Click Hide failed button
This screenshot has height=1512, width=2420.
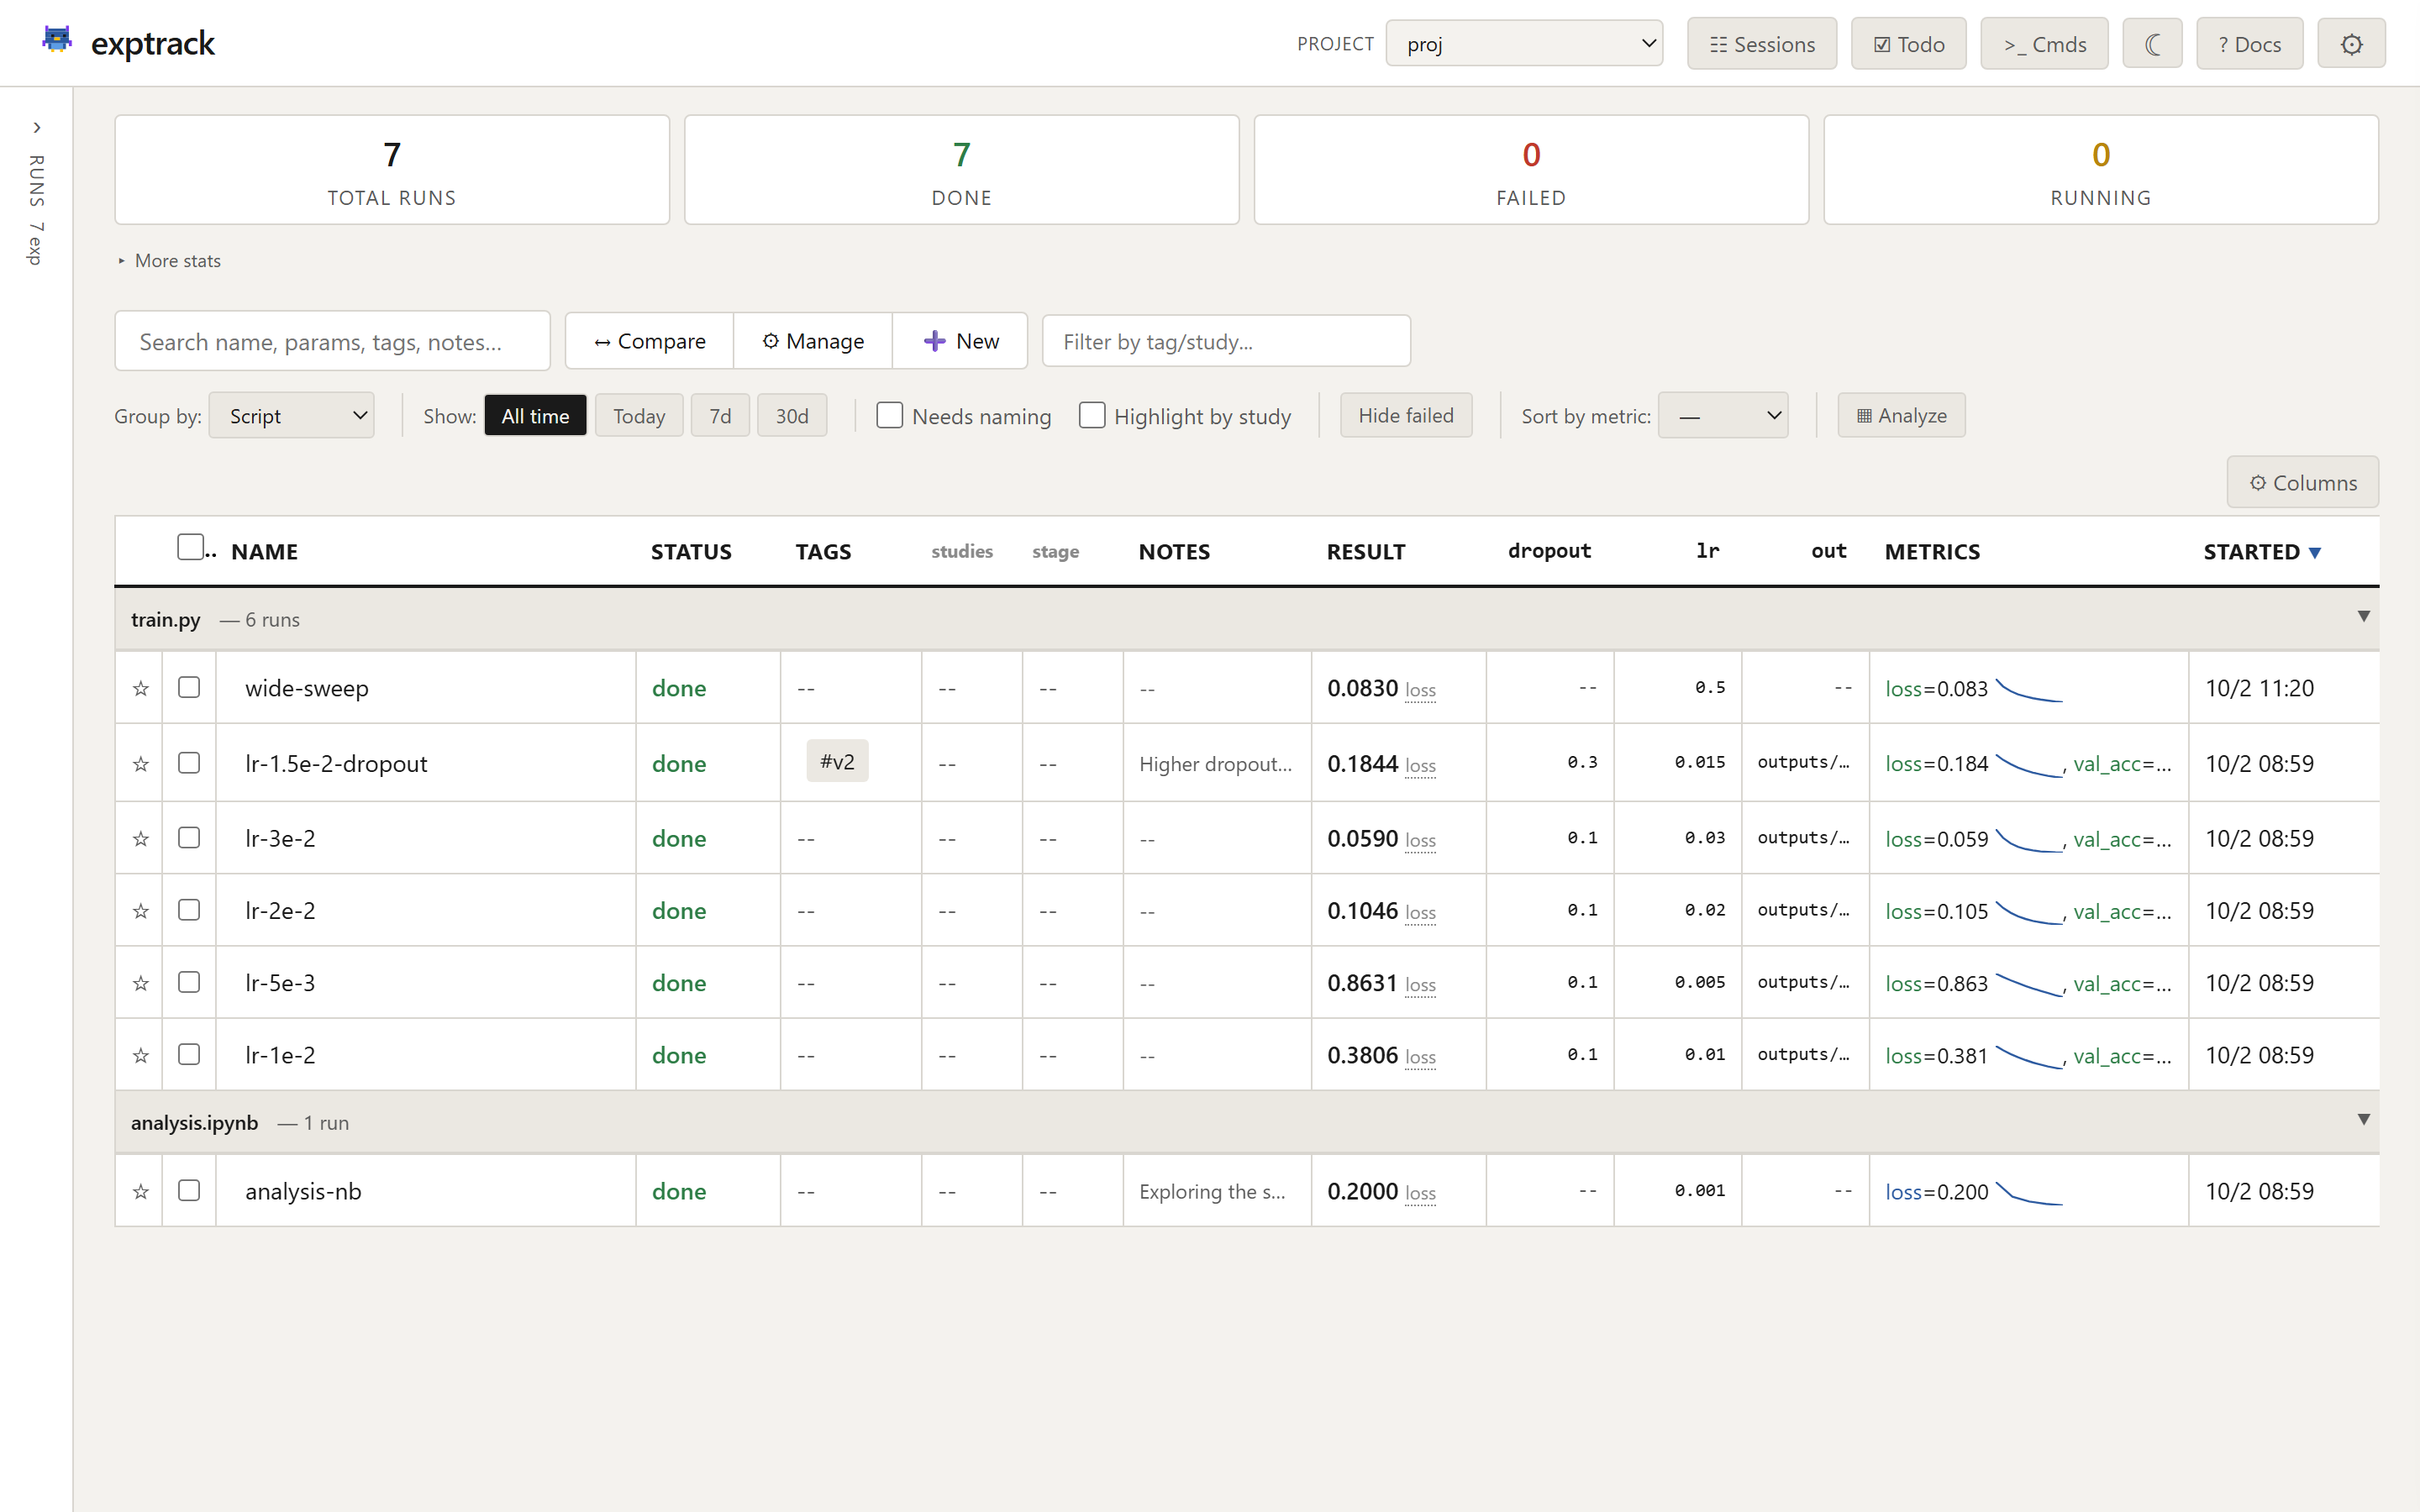(x=1406, y=415)
